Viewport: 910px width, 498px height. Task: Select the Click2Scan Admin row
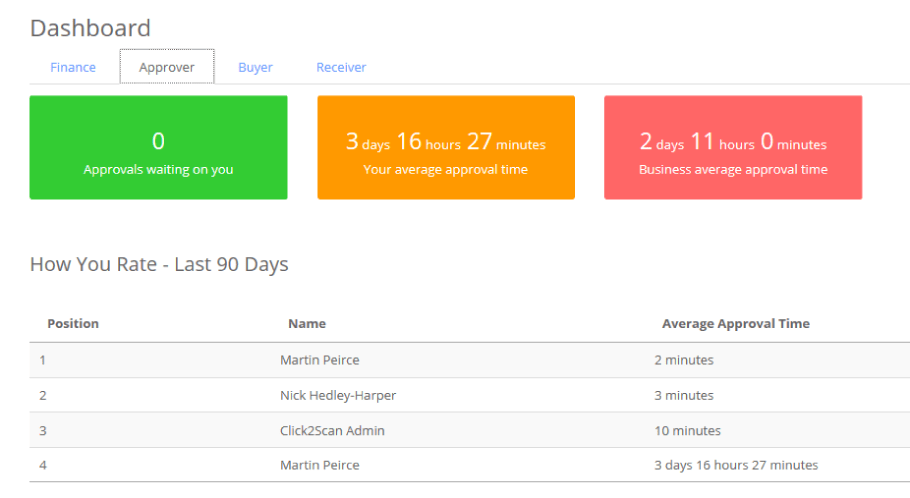pos(470,430)
